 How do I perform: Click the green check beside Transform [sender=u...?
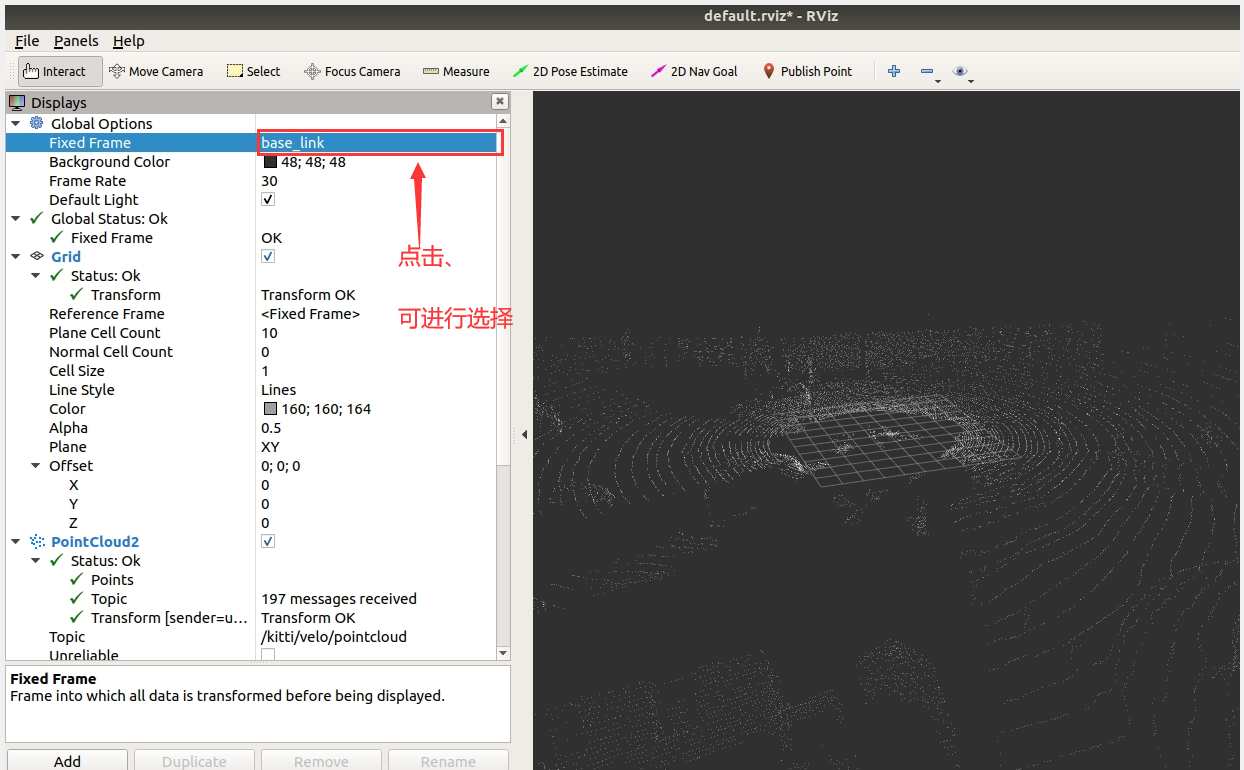(x=77, y=617)
